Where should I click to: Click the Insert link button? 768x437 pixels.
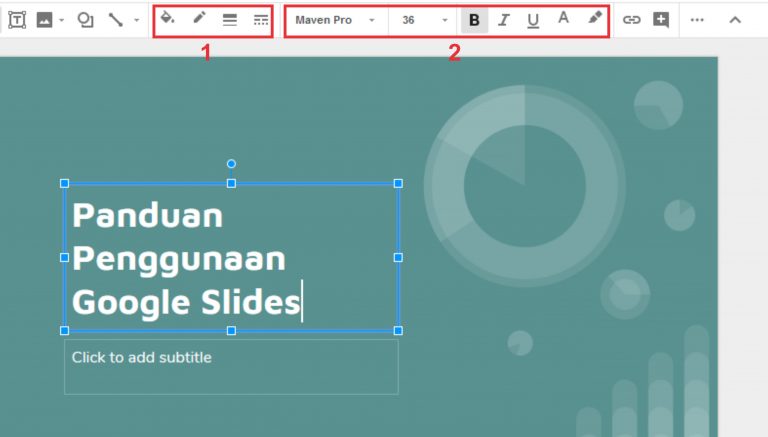(631, 20)
